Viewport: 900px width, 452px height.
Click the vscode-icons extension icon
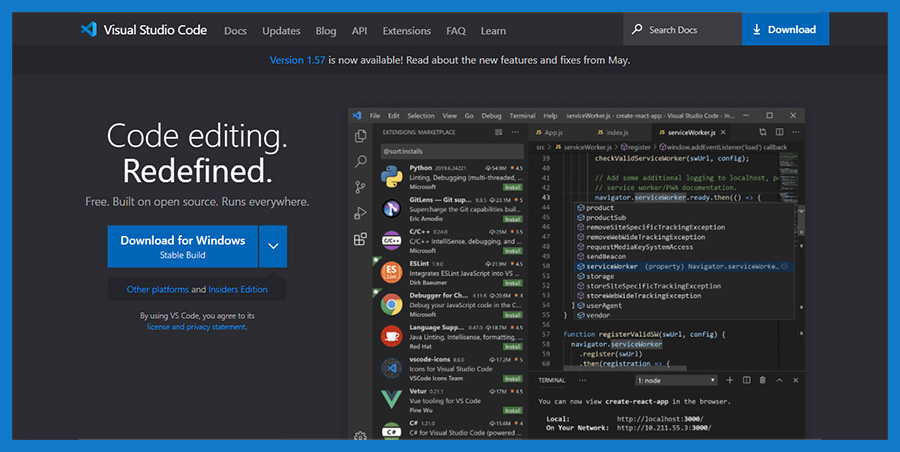(x=391, y=368)
